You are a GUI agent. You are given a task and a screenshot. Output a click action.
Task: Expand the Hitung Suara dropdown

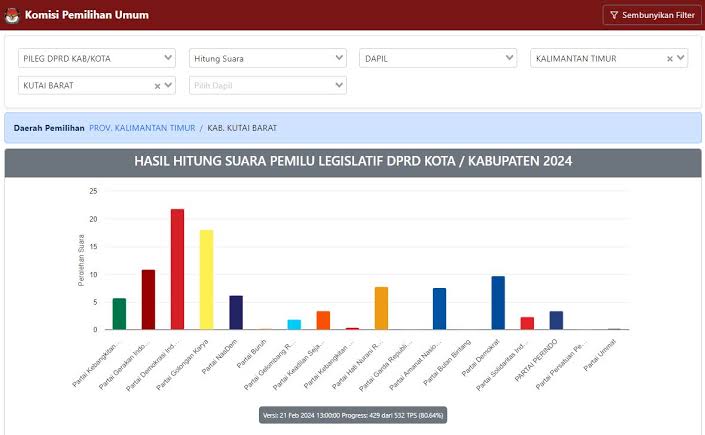coord(267,58)
